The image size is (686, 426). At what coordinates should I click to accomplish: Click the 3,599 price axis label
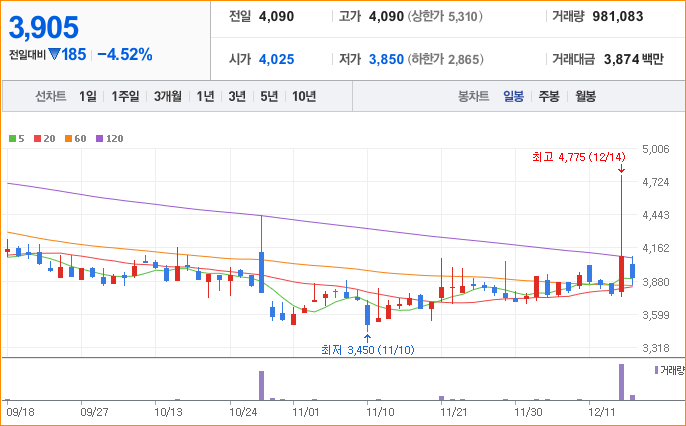[656, 315]
